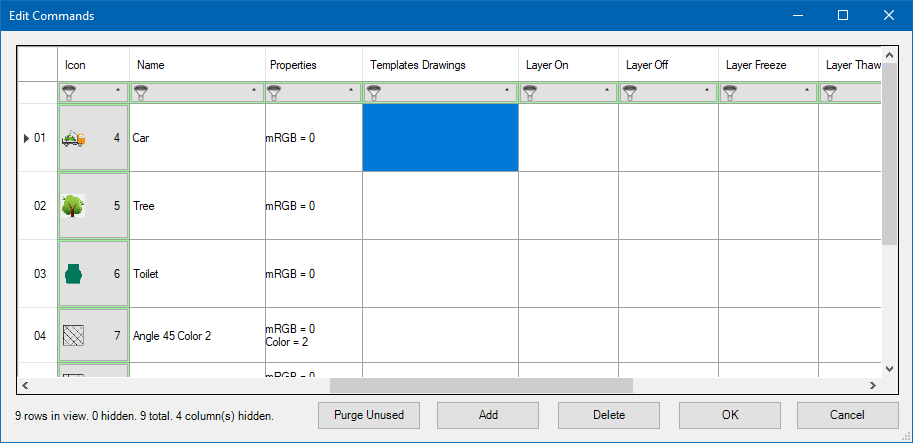
Task: Select highlighted Templates Drawings cell for Car
Action: pyautogui.click(x=440, y=138)
